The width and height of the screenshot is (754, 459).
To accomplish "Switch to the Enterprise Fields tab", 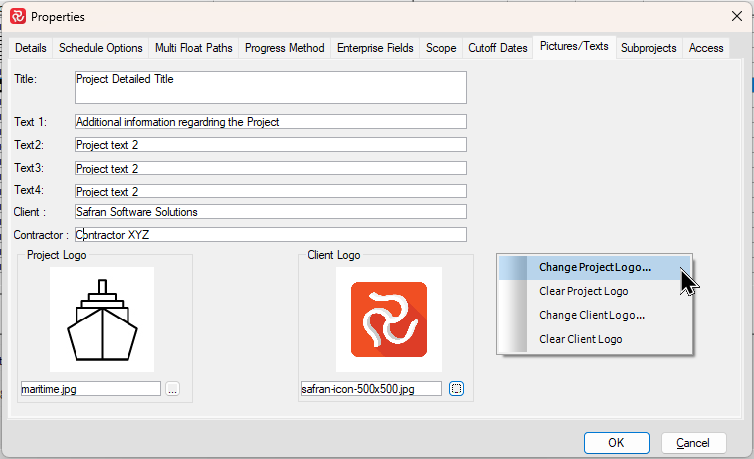I will (375, 48).
